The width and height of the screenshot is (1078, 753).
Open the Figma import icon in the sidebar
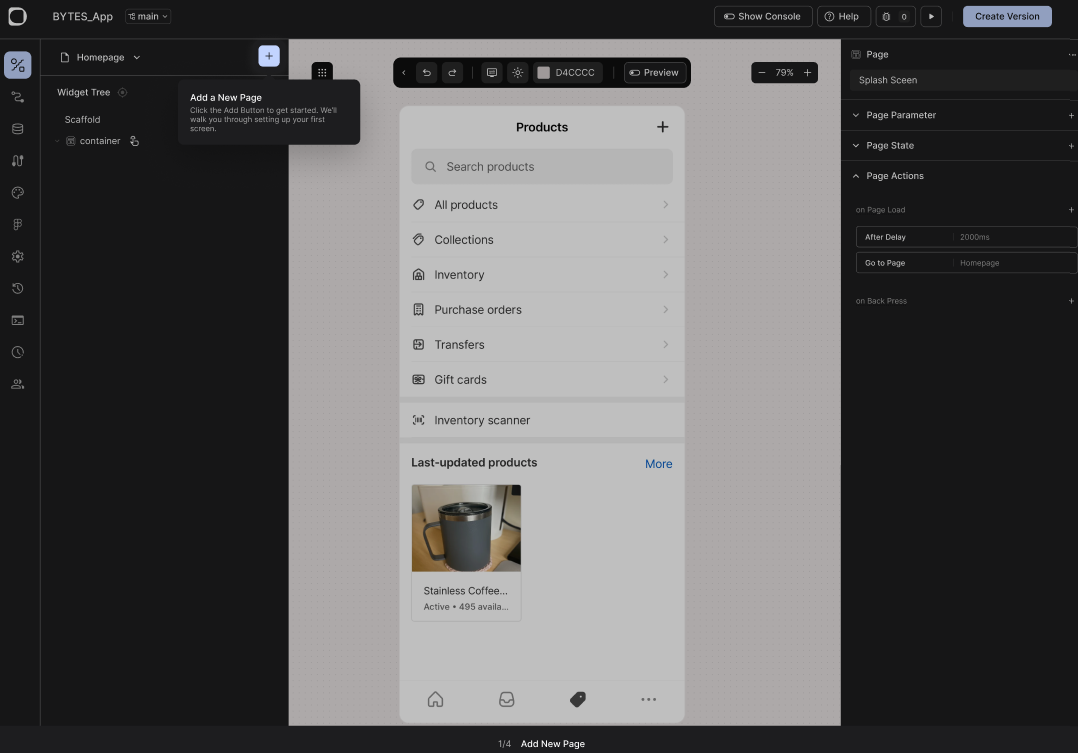click(18, 224)
